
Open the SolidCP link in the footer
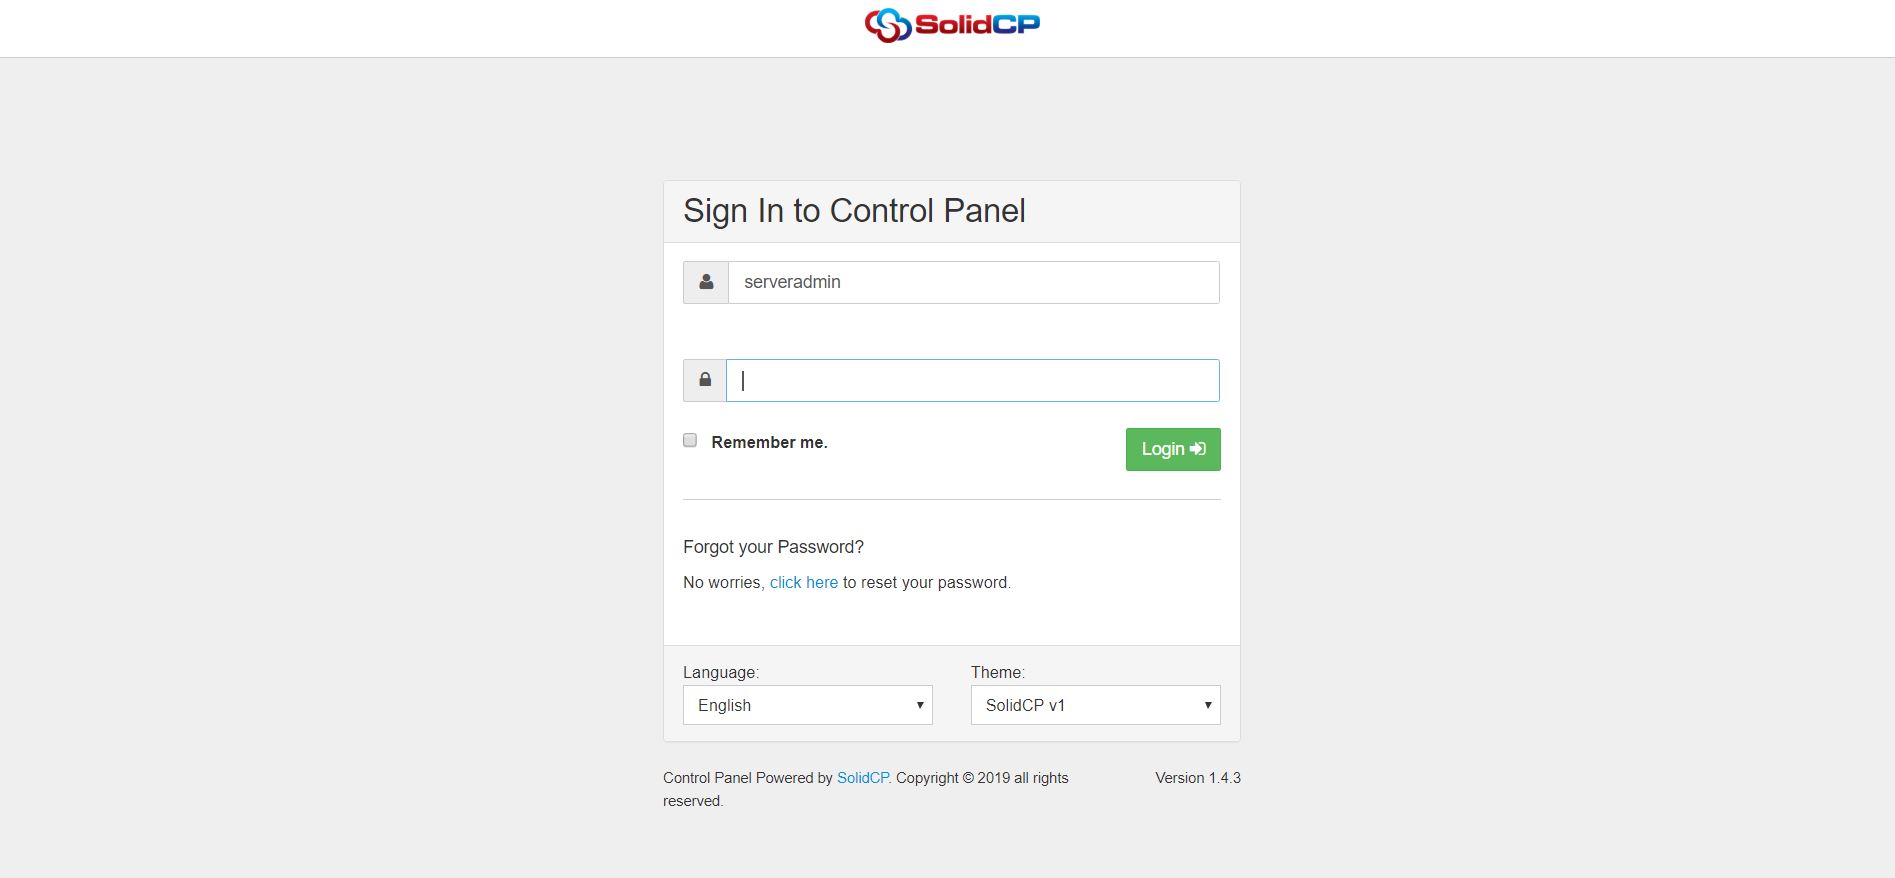(862, 778)
